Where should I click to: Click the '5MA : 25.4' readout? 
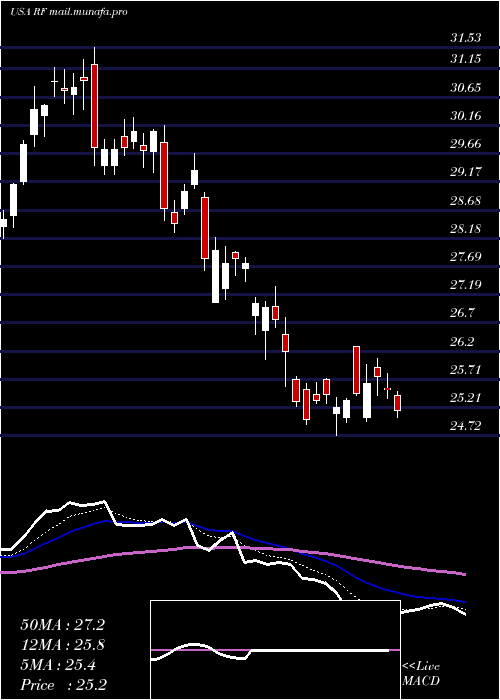(x=58, y=665)
